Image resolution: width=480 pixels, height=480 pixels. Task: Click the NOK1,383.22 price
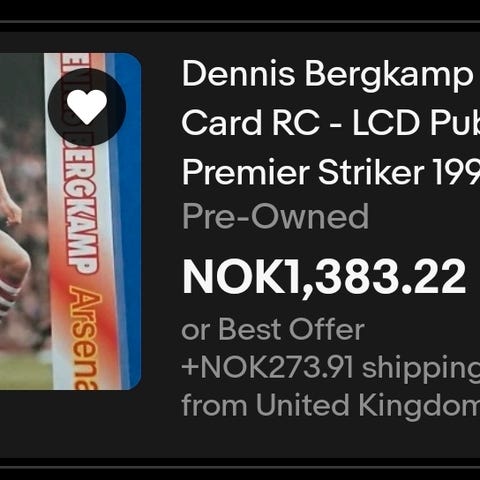[324, 277]
